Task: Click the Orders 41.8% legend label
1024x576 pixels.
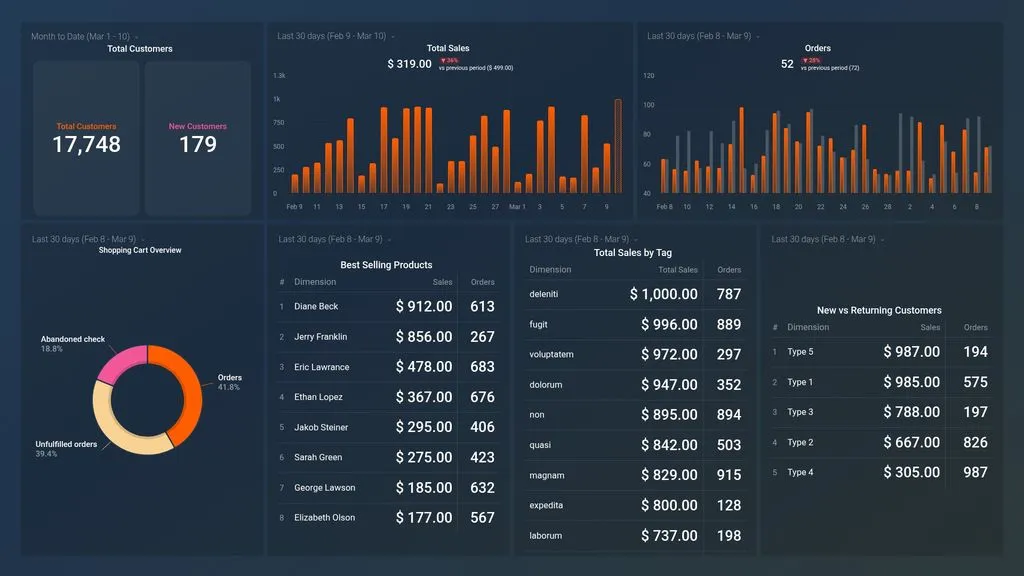Action: point(229,382)
